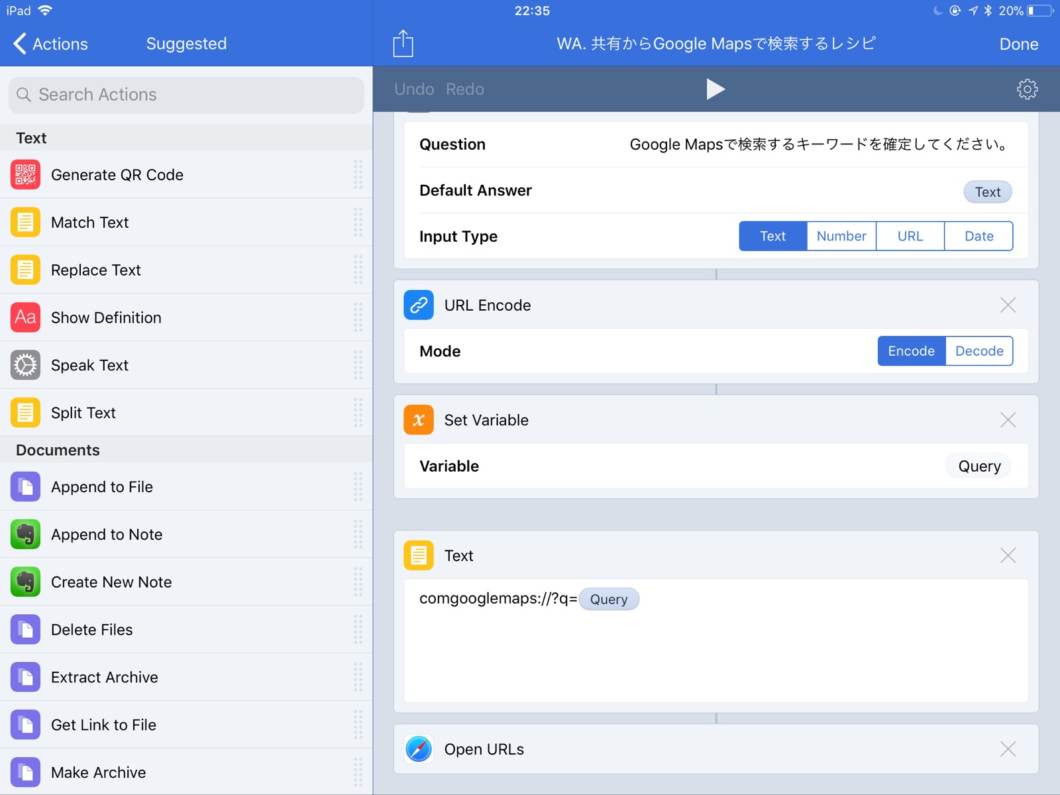Tap the workflow title in header
Viewport: 1060px width, 795px height.
(716, 44)
